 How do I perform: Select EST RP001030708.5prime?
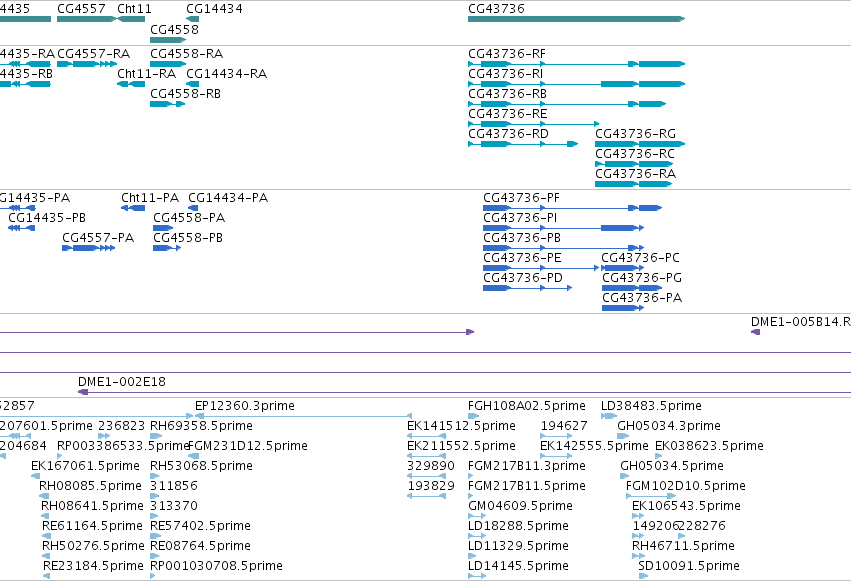point(153,577)
